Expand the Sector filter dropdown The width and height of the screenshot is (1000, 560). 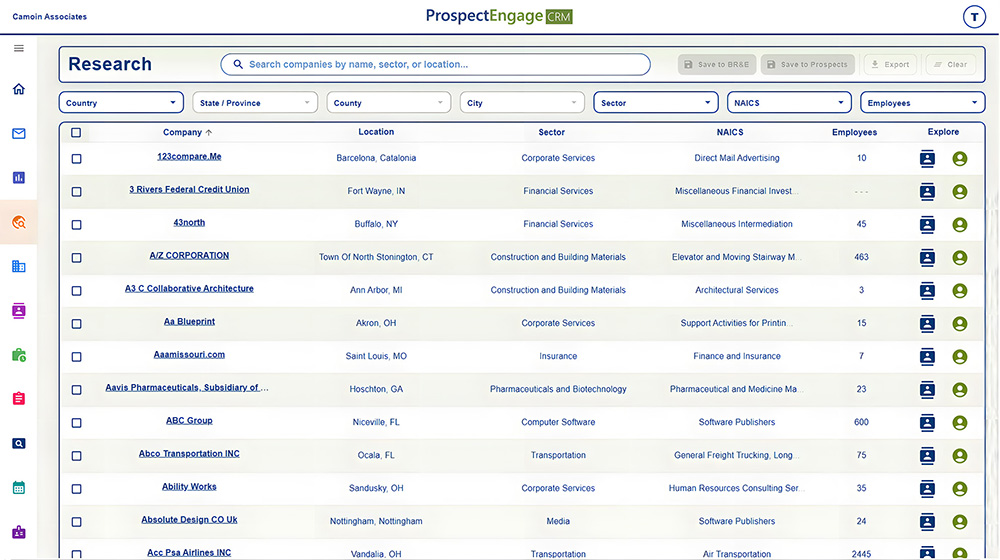(x=656, y=103)
